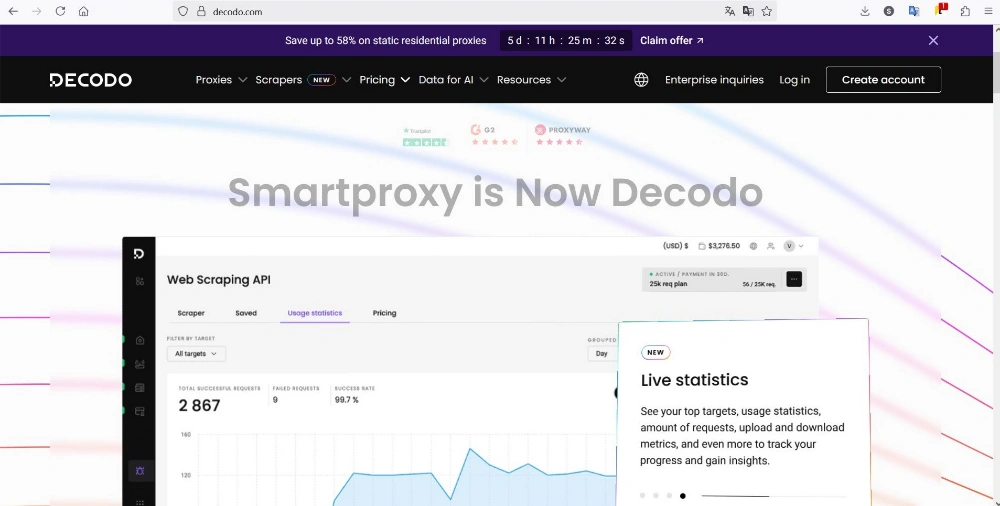Screen dimensions: 1000x506
Task: Click the blue translator extension icon
Action: pyautogui.click(x=914, y=11)
